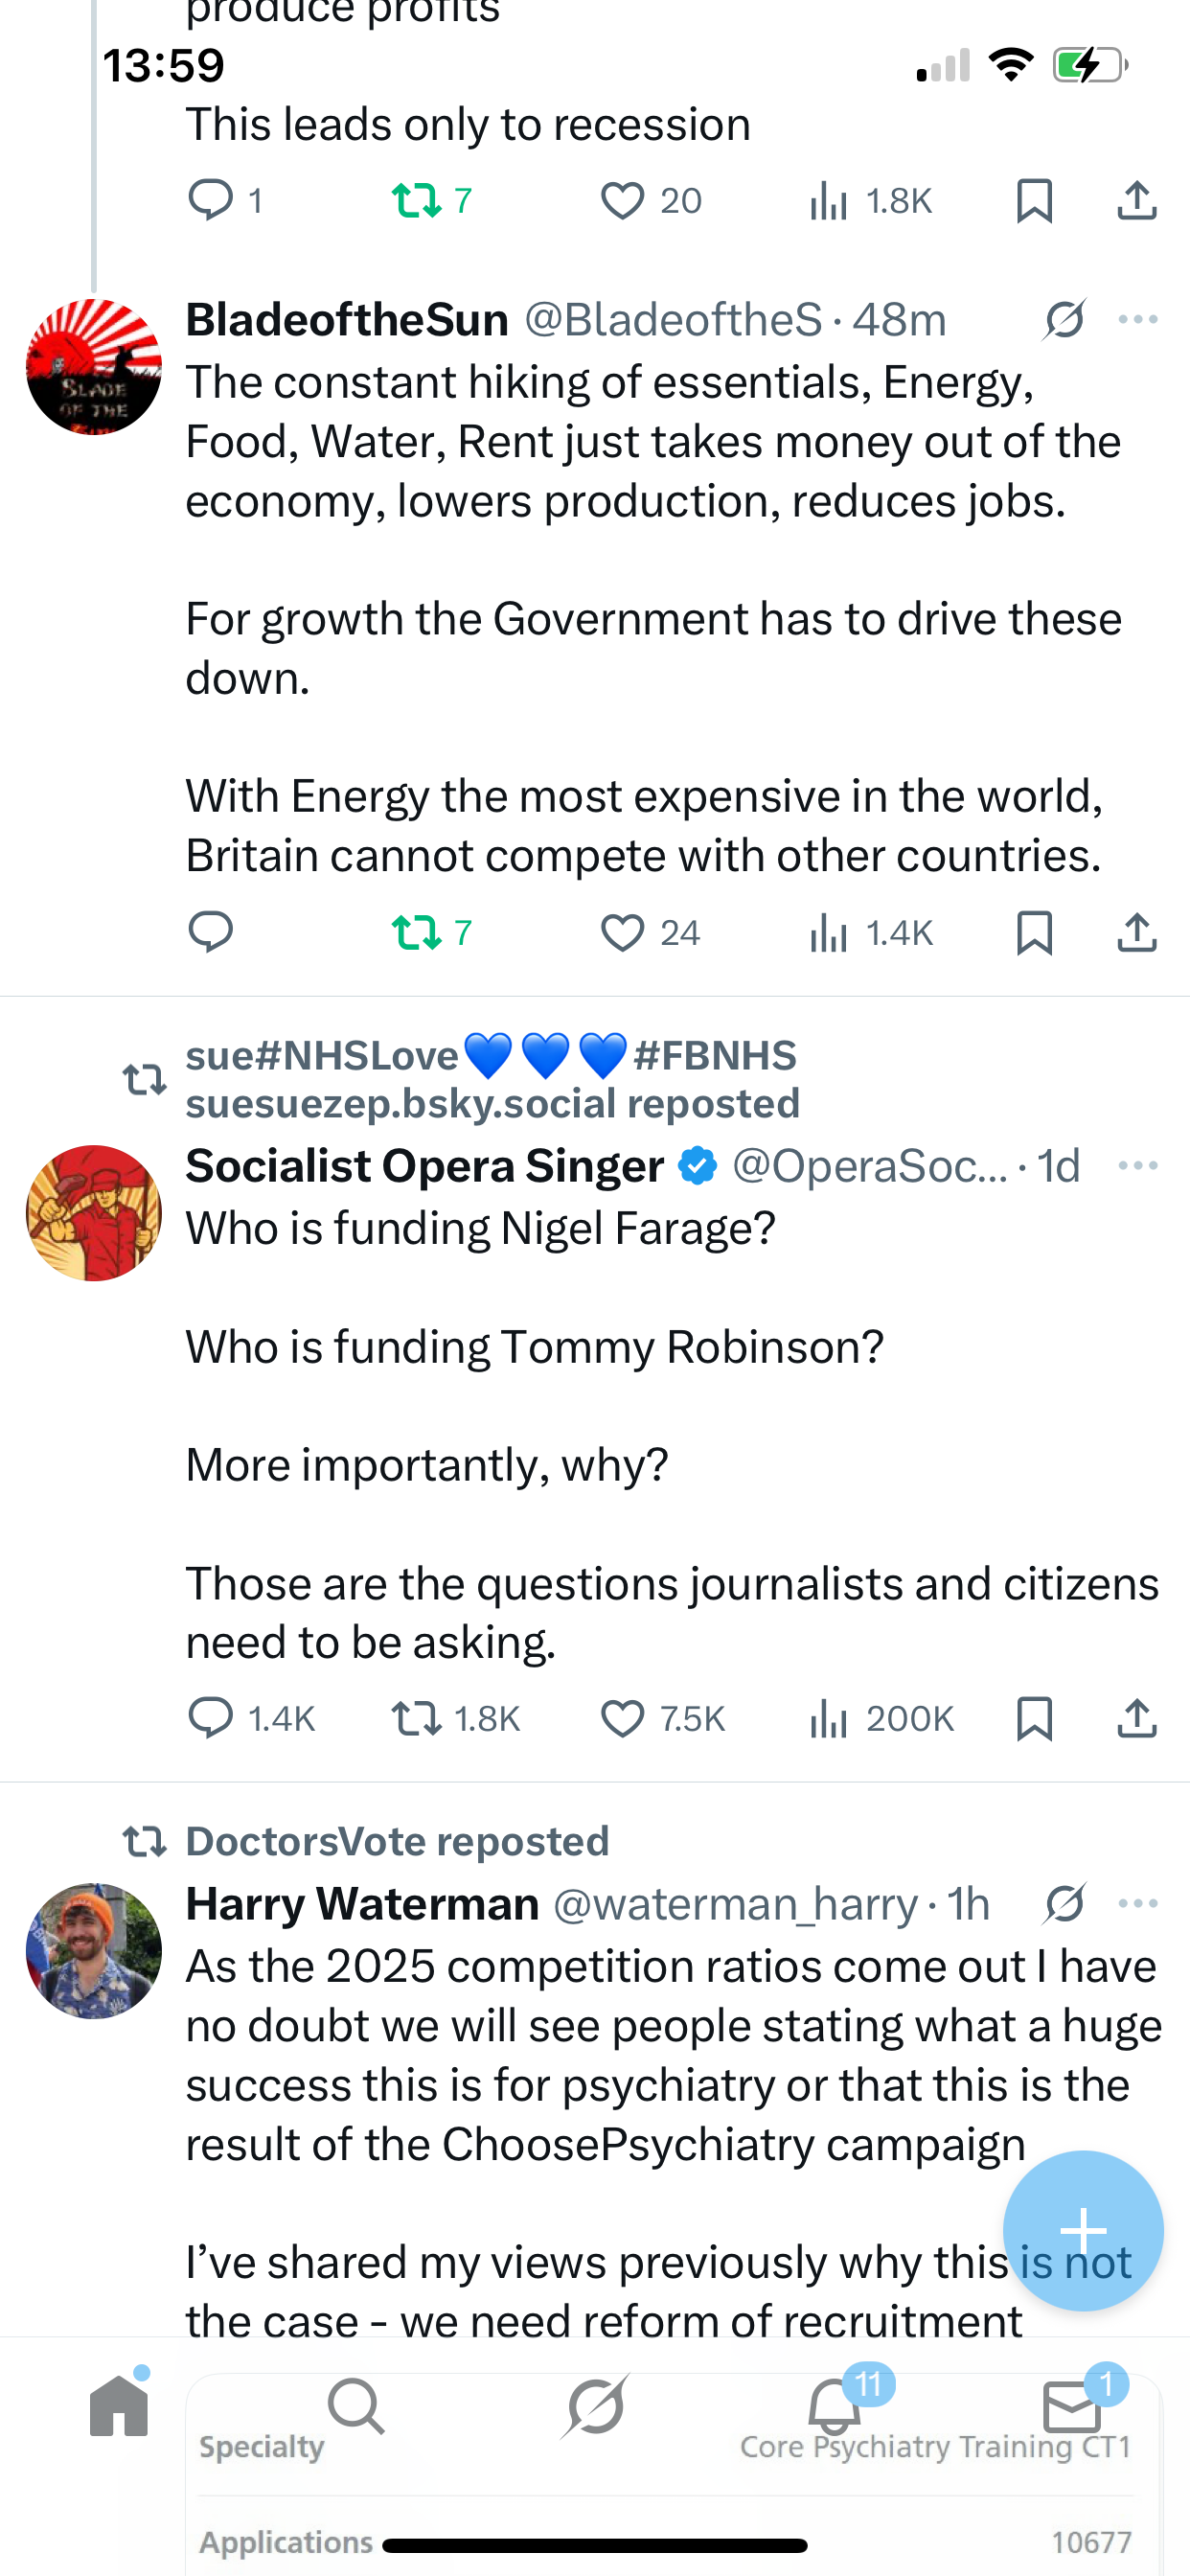
Task: Open Grok icon on Harry Waterman's tweet
Action: coord(1065,1904)
